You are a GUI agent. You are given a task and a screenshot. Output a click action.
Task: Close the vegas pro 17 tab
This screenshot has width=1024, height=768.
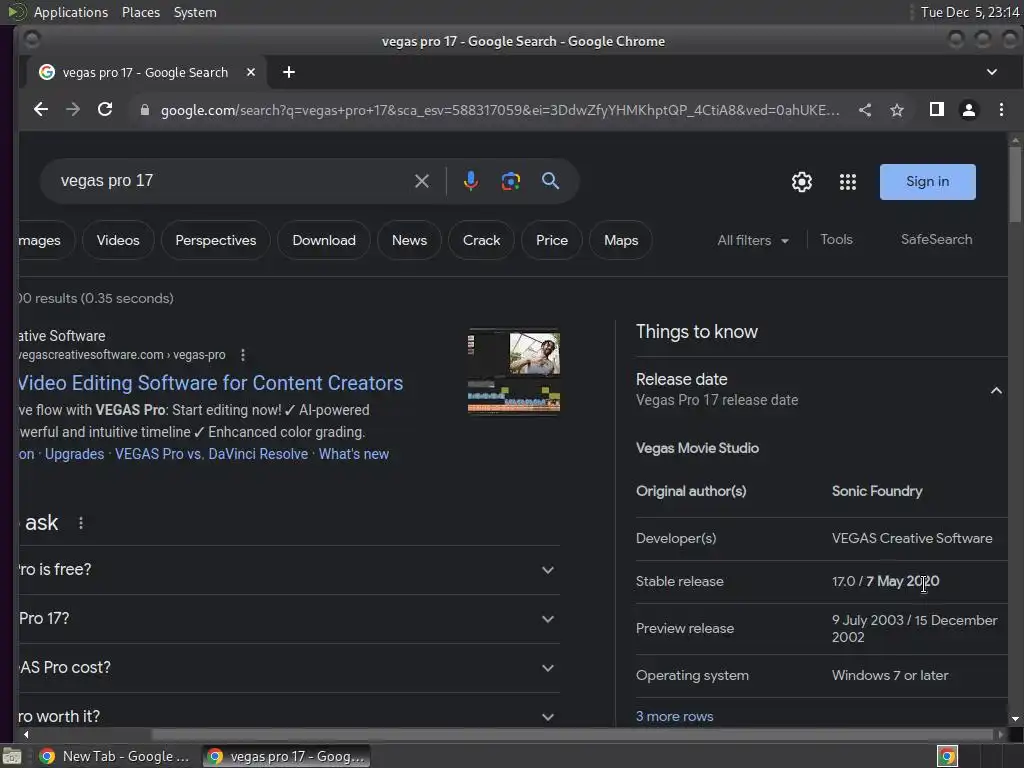click(251, 72)
